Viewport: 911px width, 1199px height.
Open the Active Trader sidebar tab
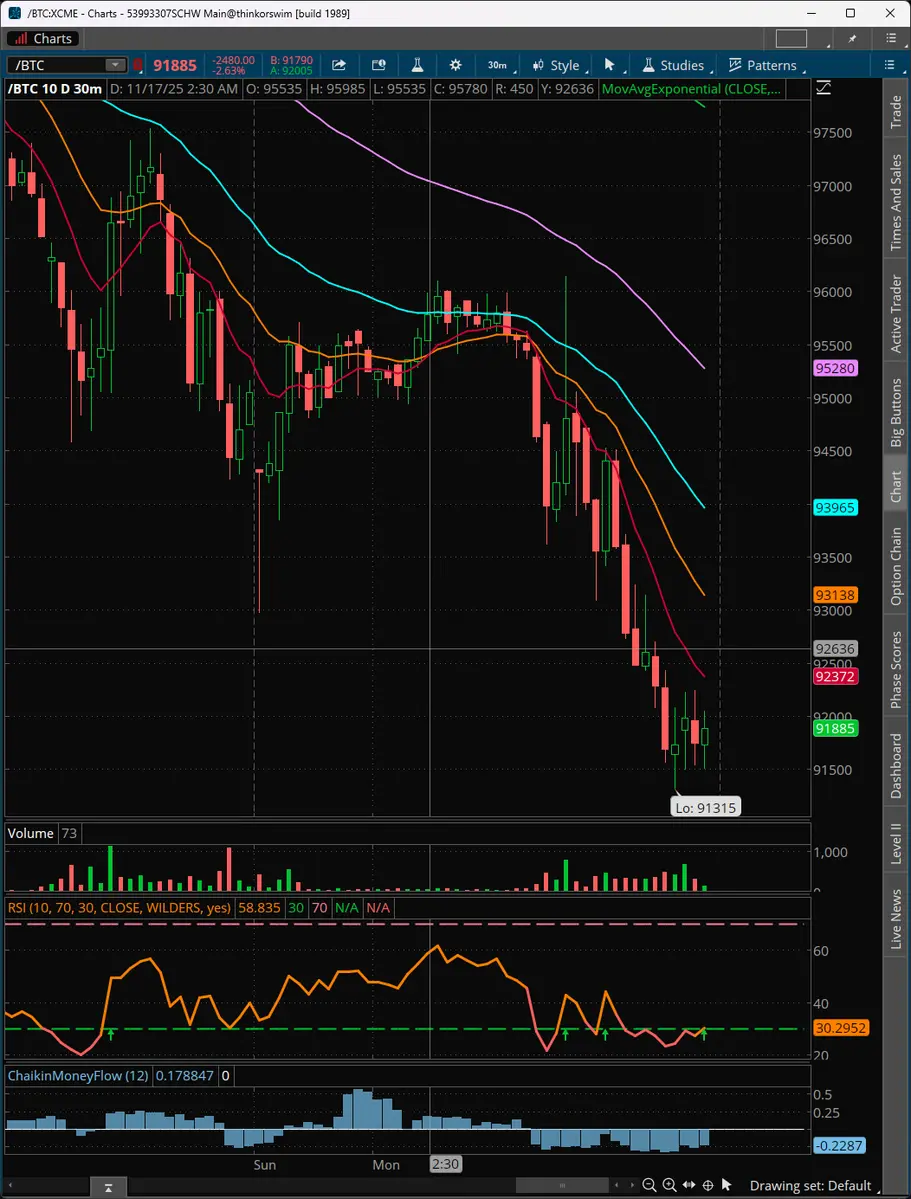pyautogui.click(x=896, y=314)
